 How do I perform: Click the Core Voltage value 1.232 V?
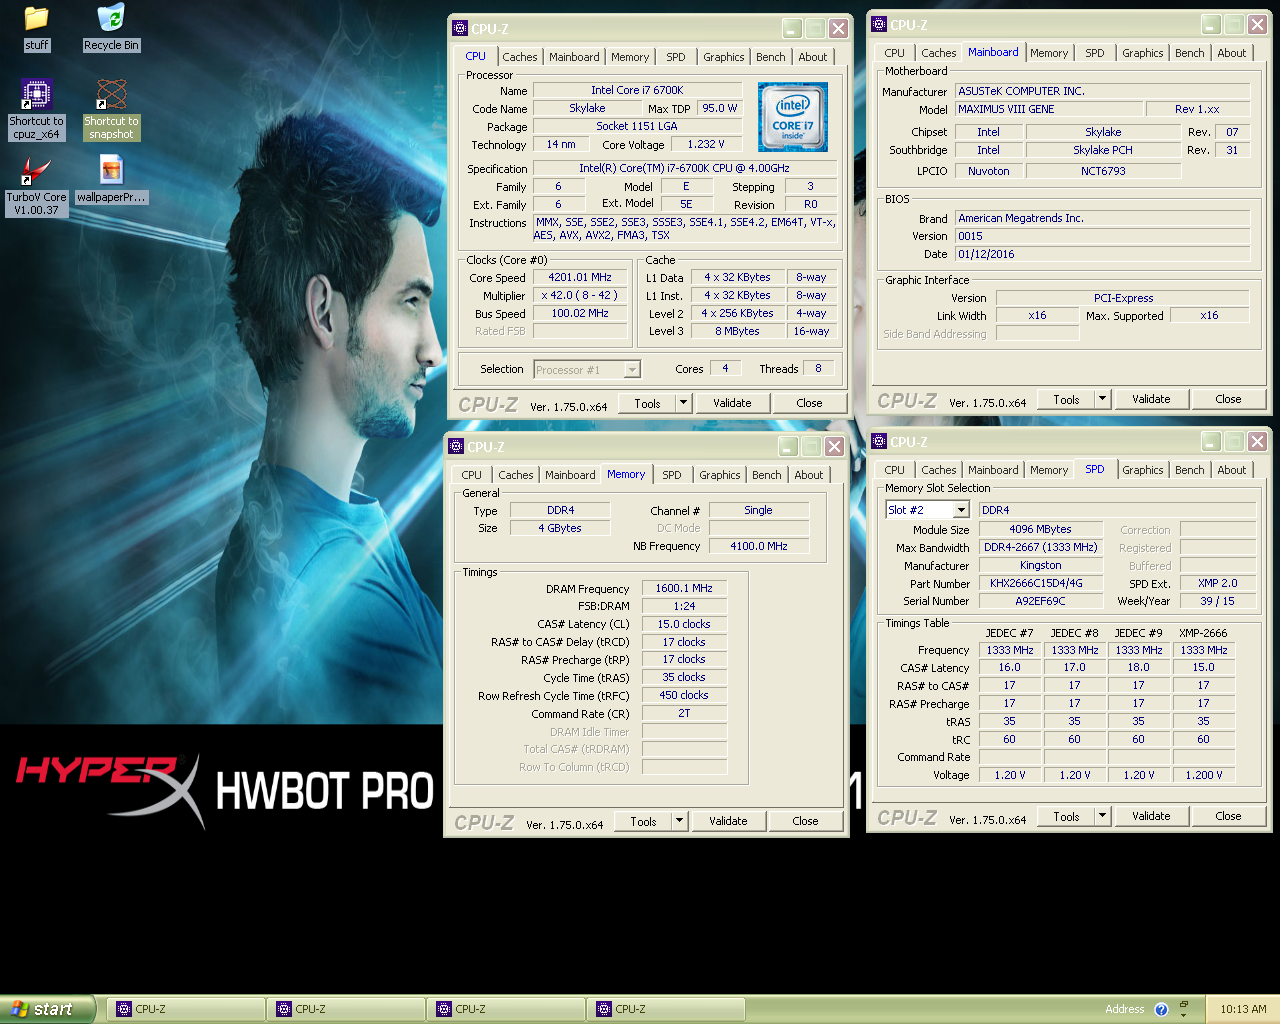[706, 144]
